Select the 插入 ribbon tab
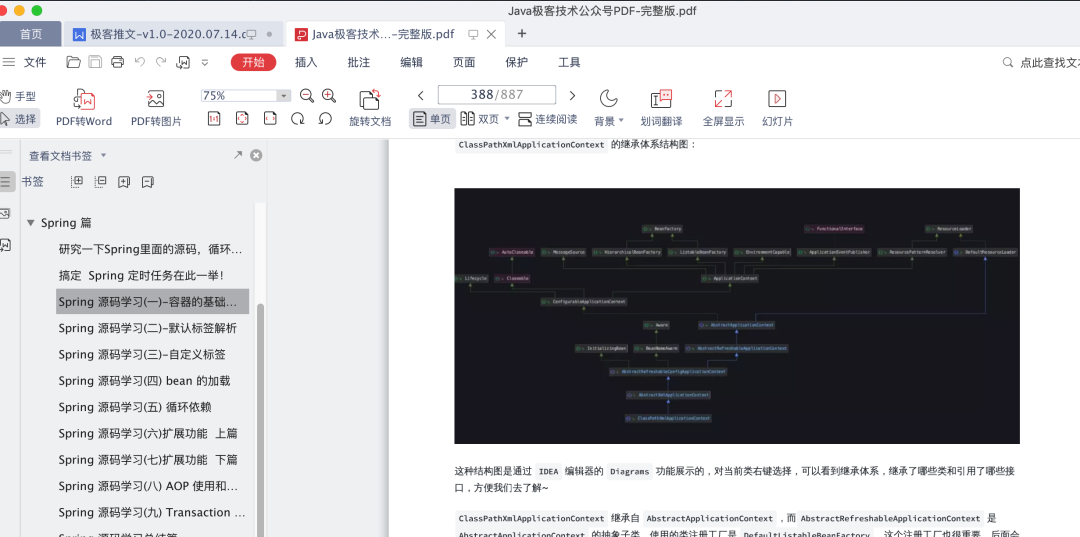This screenshot has width=1080, height=537. pos(306,62)
